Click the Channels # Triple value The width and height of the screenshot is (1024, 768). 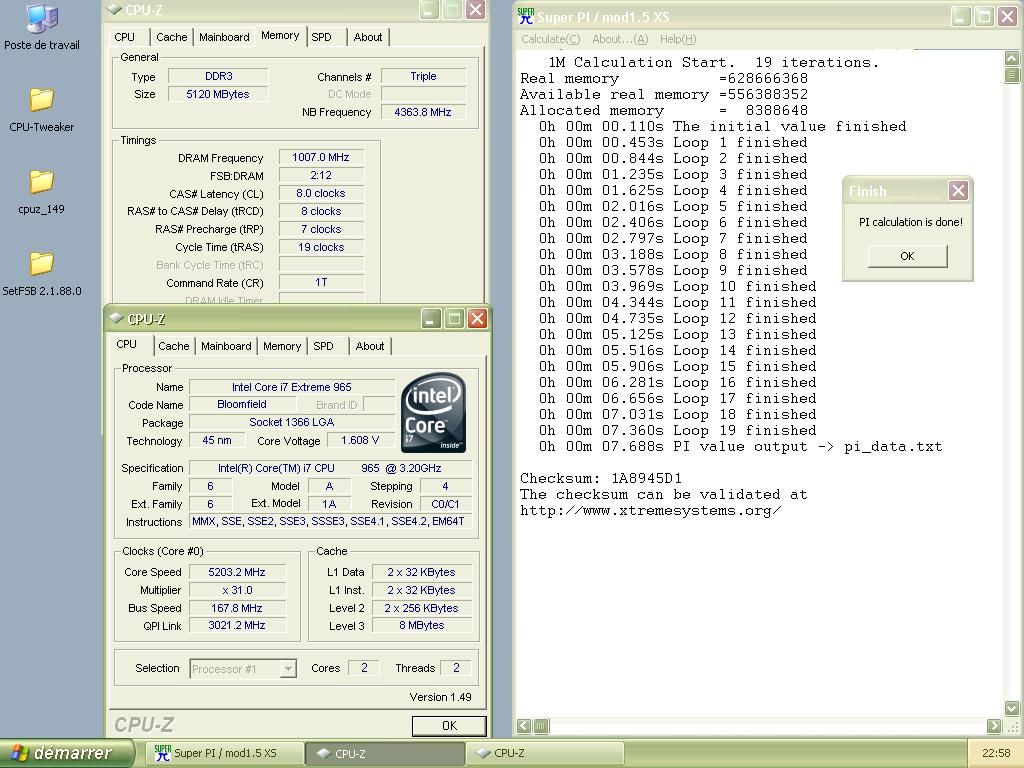pyautogui.click(x=423, y=76)
